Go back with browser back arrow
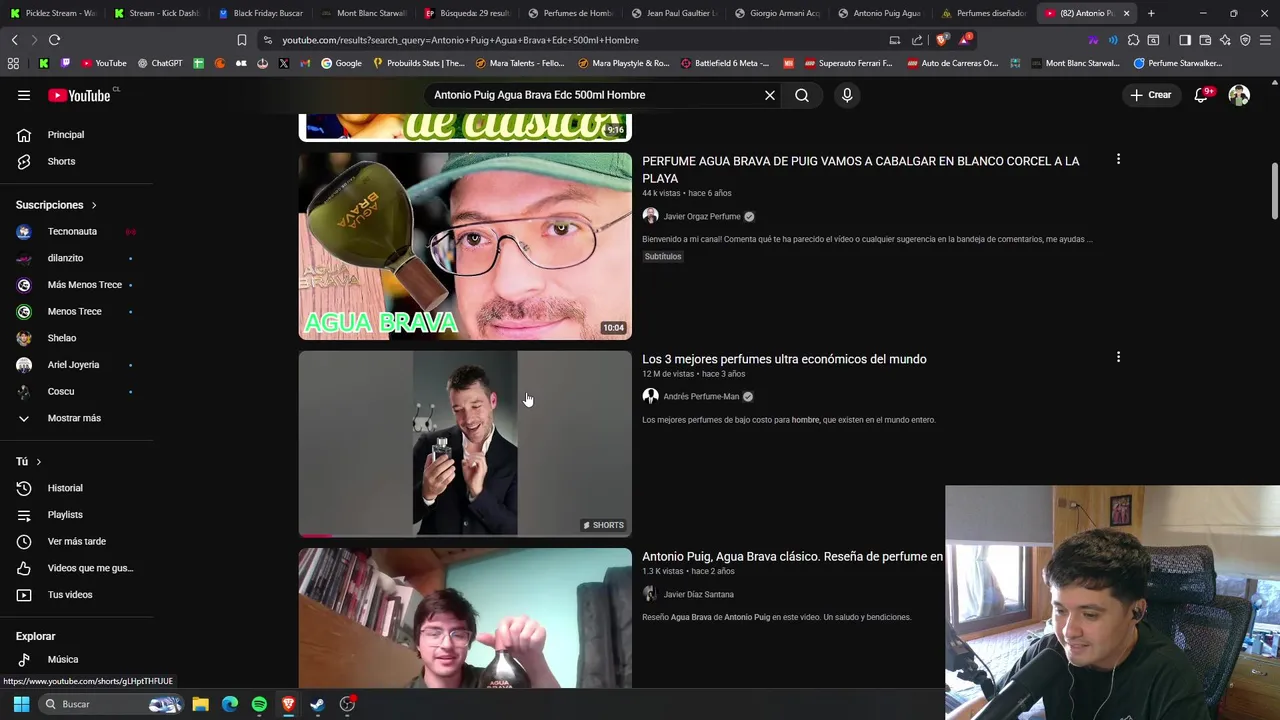Screen dimensions: 1280x720 [x=14, y=40]
